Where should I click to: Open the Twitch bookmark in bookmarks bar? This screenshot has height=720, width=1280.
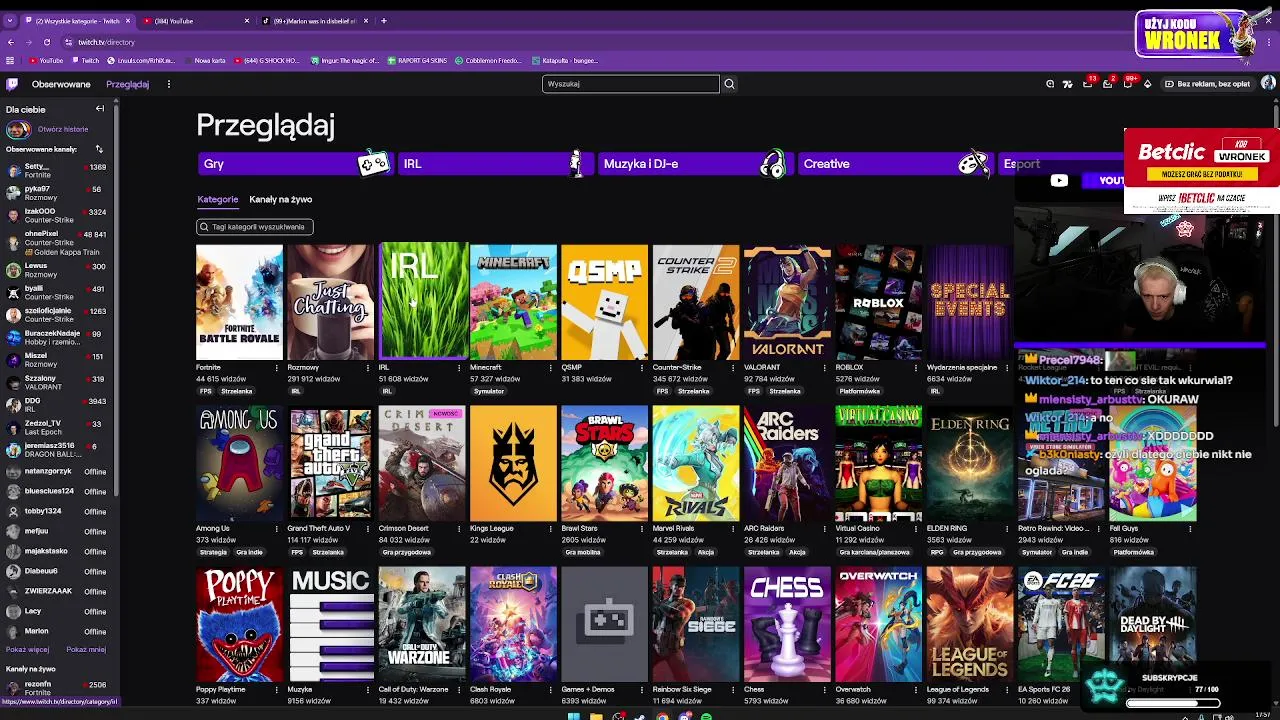point(84,60)
